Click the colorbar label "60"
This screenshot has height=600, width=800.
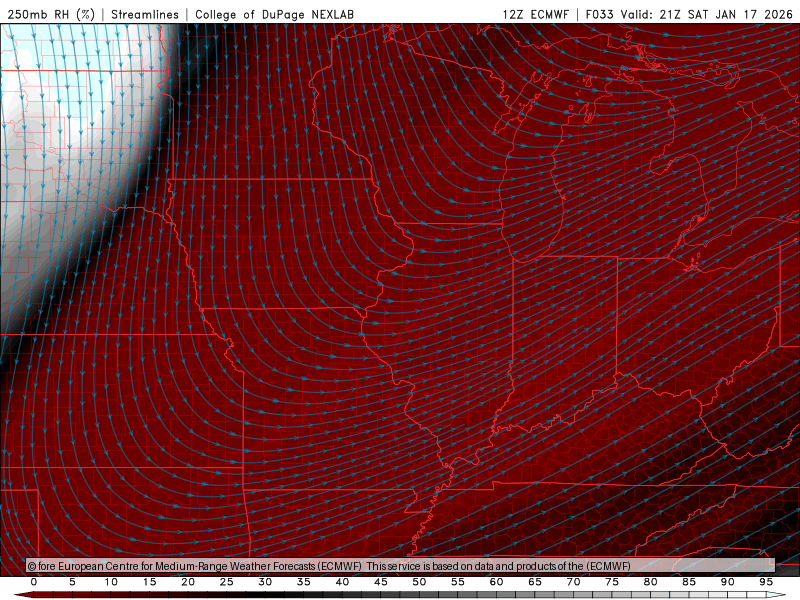[496, 582]
